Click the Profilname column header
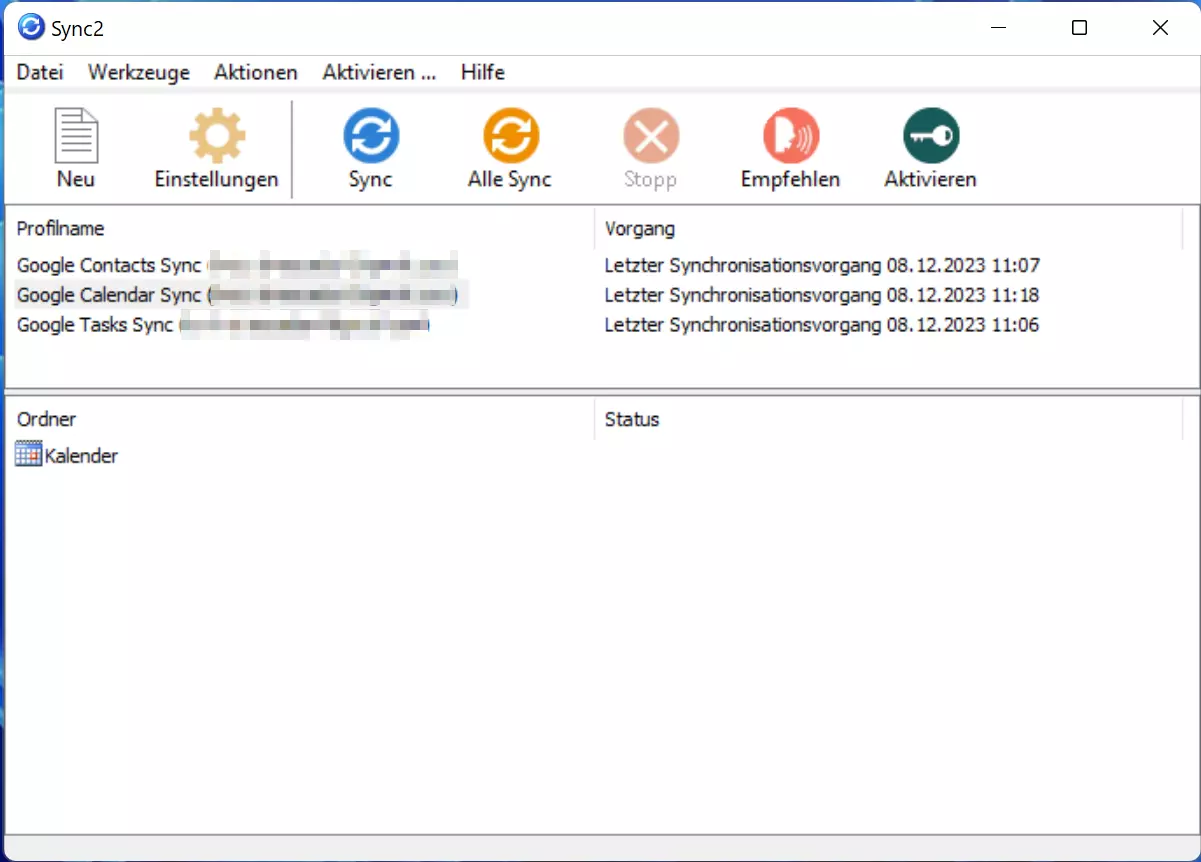The image size is (1201, 862). (x=60, y=228)
